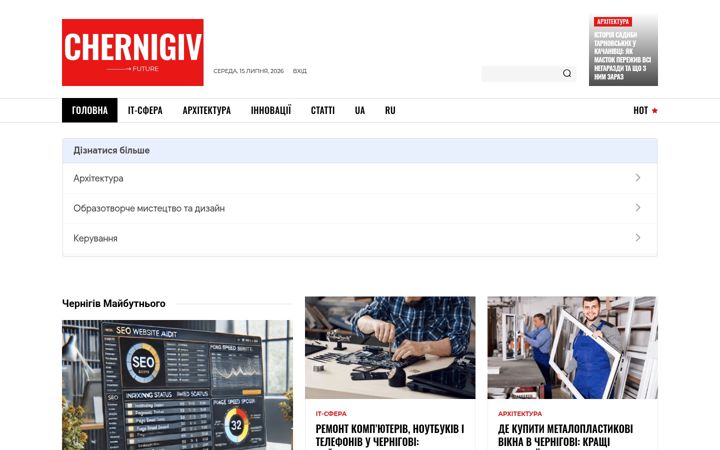Viewport: 720px width, 450px height.
Task: Switch language to UA
Action: 360,110
